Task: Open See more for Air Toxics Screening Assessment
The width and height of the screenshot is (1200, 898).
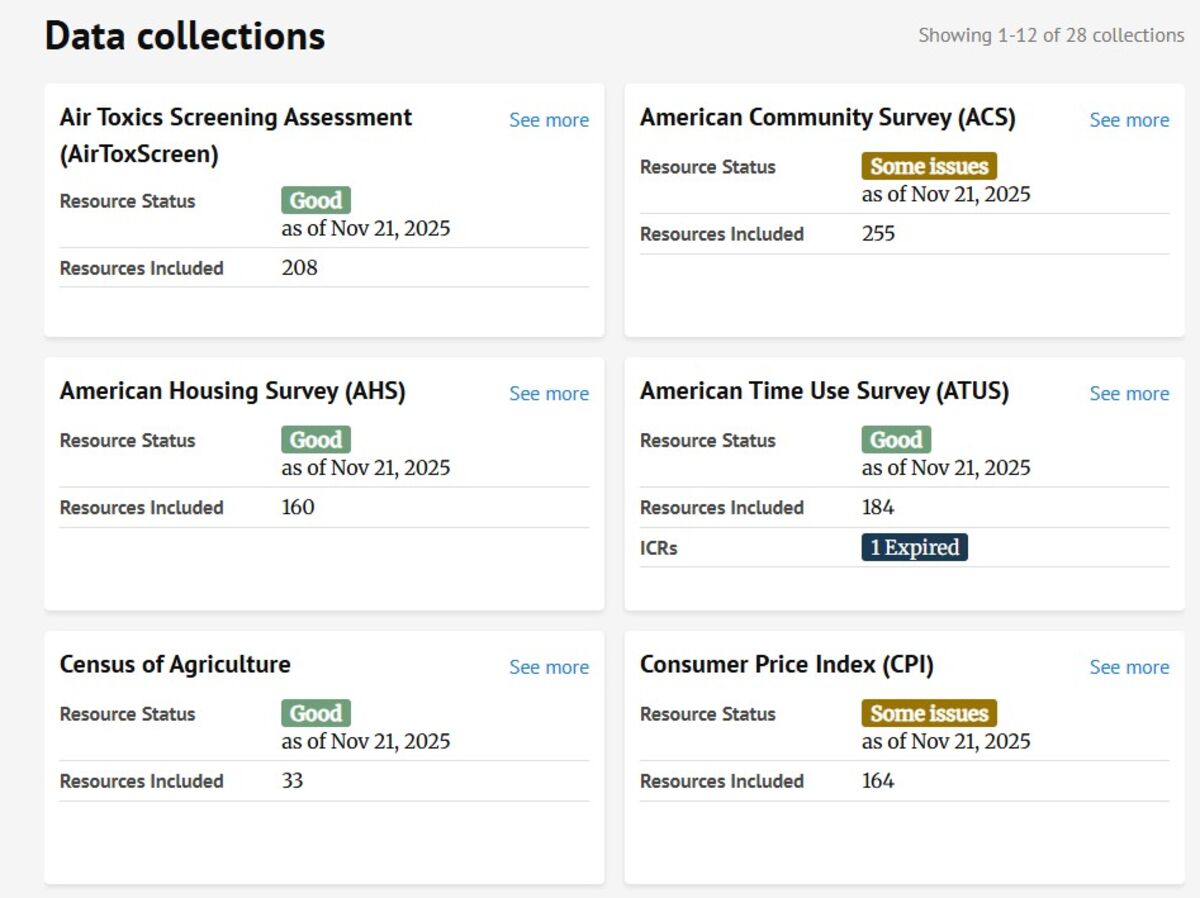Action: point(549,120)
